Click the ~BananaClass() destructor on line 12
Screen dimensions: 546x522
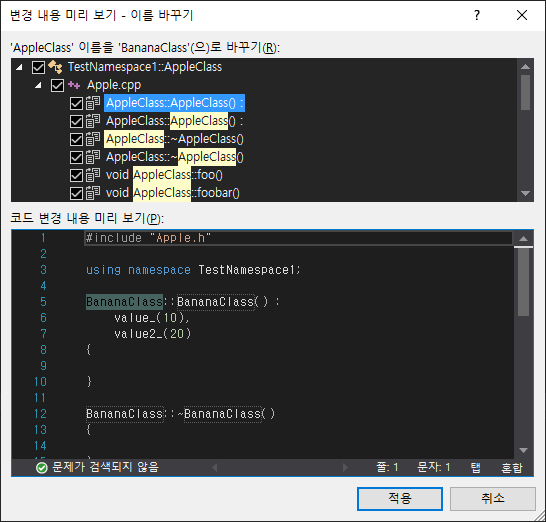pyautogui.click(x=226, y=414)
